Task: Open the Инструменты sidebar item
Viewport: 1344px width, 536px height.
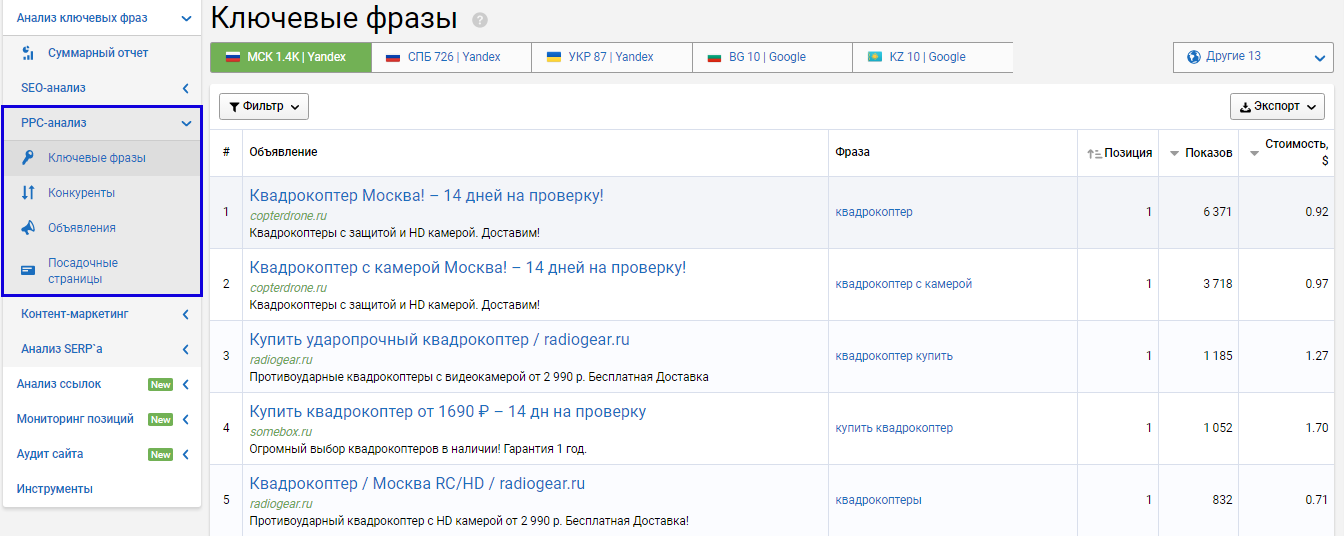Action: [55, 489]
